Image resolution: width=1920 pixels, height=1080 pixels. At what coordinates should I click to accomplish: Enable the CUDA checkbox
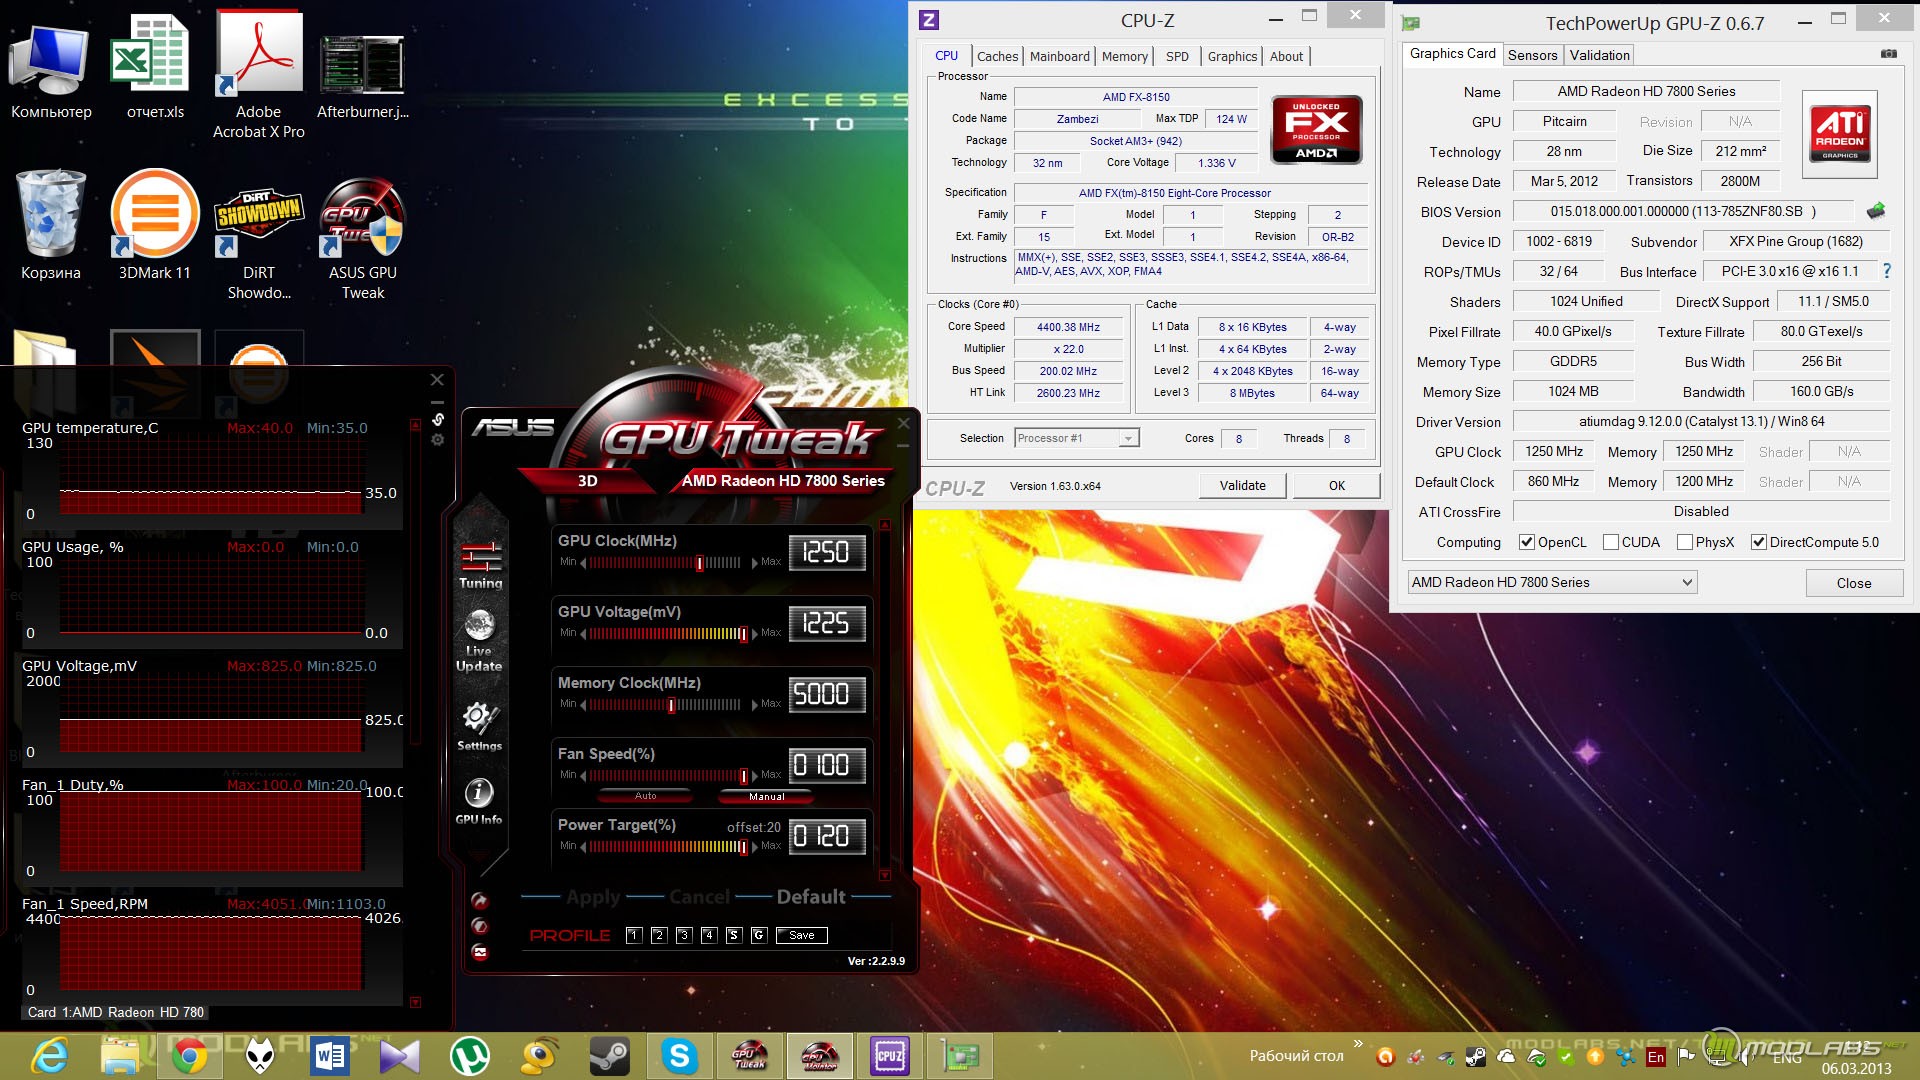1610,542
